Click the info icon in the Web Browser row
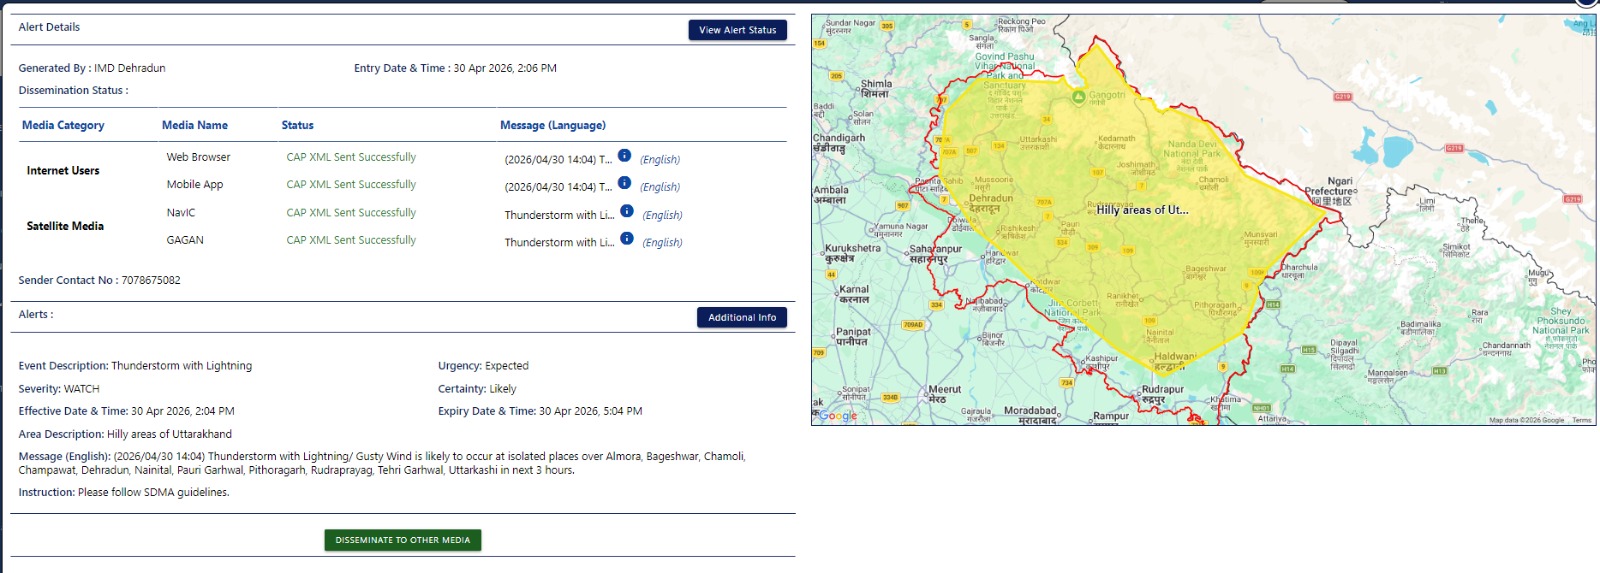Viewport: 1600px width, 573px height. pyautogui.click(x=624, y=156)
